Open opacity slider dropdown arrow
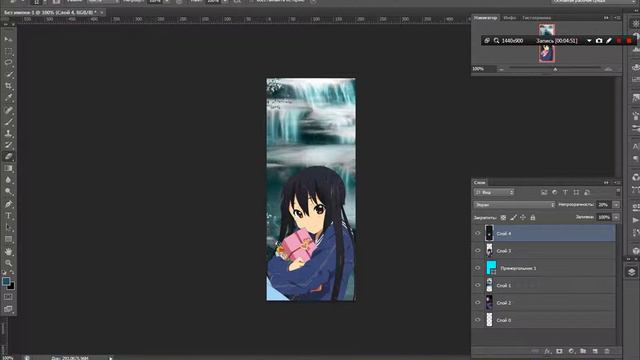Image resolution: width=640 pixels, height=360 pixels. tap(616, 204)
